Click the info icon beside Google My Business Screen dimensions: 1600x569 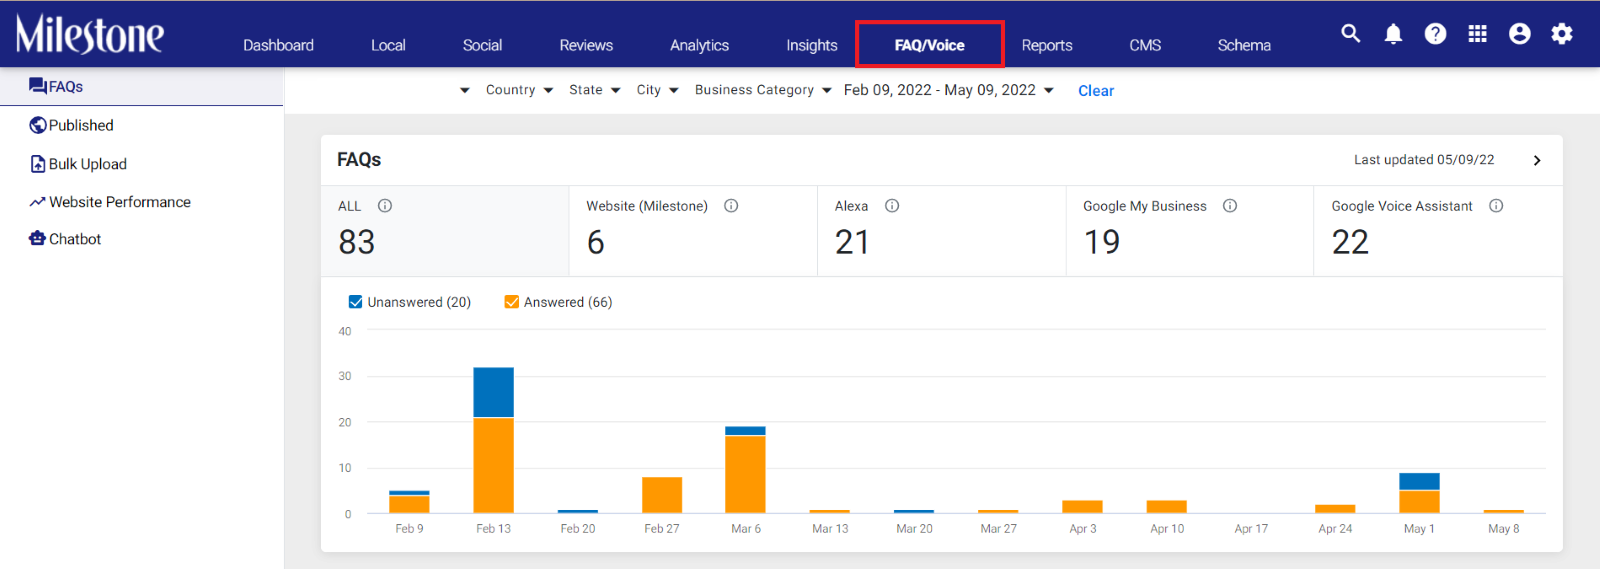pyautogui.click(x=1230, y=206)
